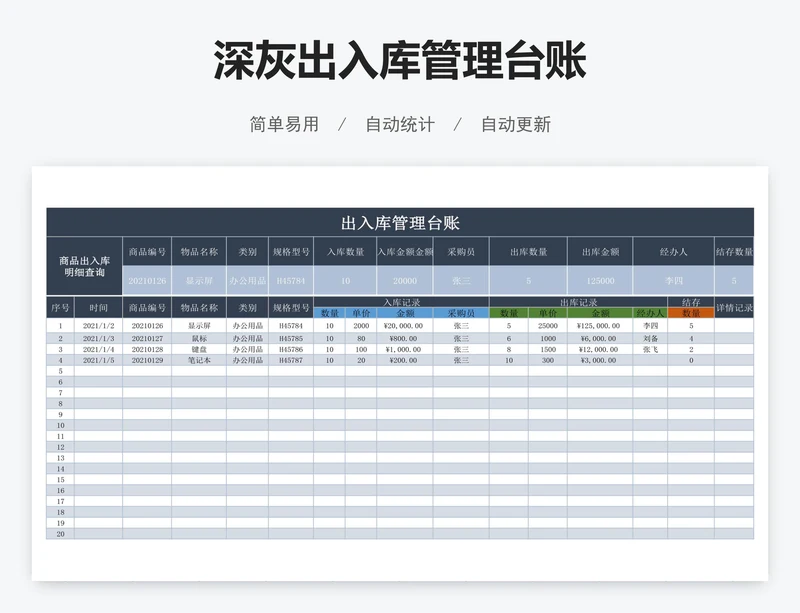Select outbound amount ¥12,000.00

(598, 349)
